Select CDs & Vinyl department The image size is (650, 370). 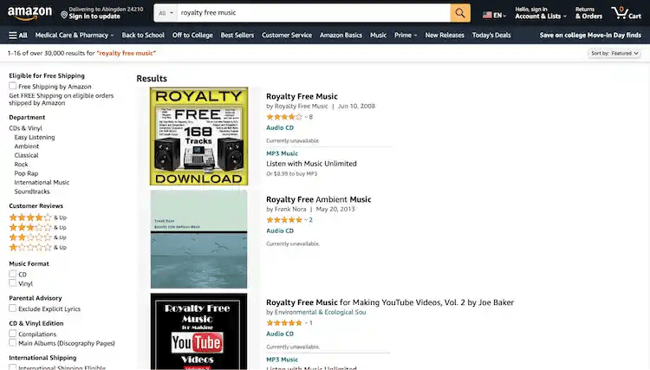point(26,128)
